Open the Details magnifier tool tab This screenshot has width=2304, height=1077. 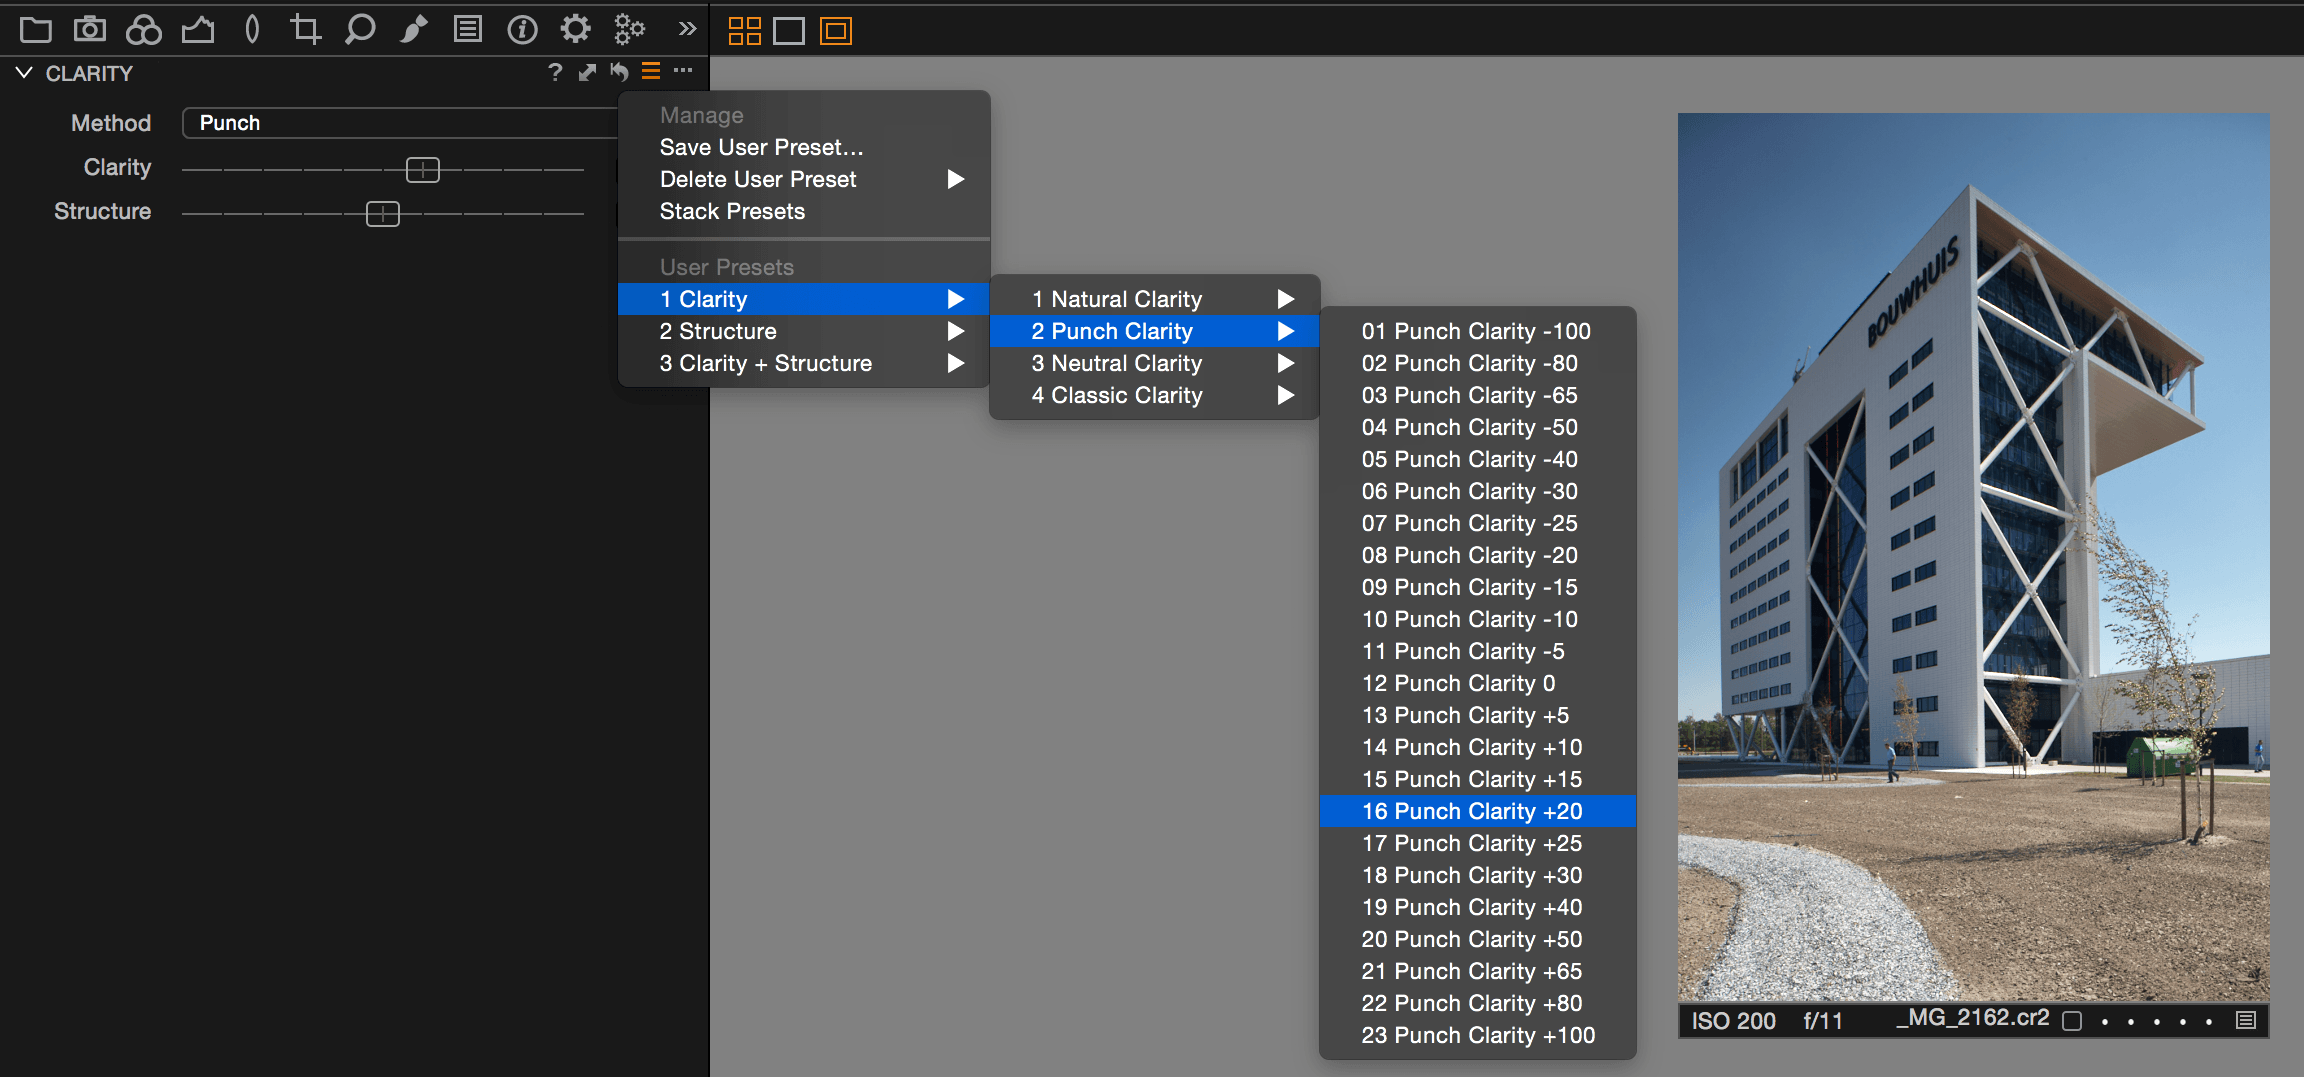360,30
